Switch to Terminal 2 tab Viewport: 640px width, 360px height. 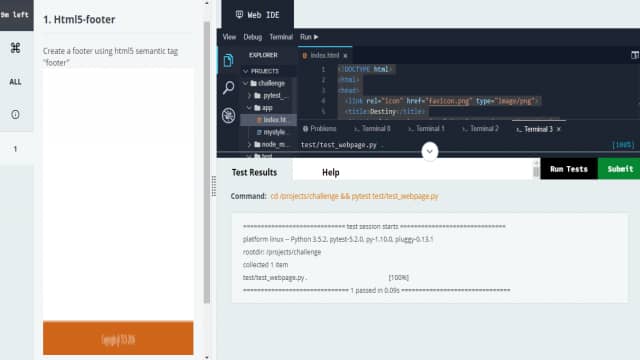point(480,129)
